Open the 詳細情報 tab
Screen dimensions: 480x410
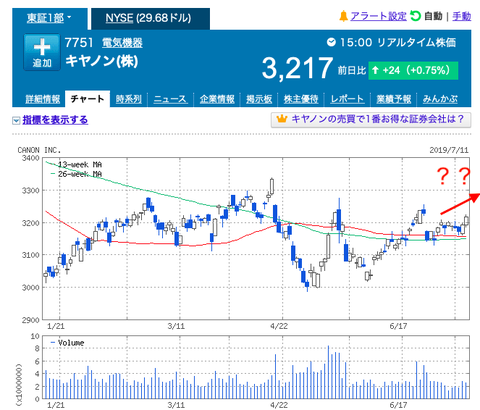pyautogui.click(x=43, y=99)
